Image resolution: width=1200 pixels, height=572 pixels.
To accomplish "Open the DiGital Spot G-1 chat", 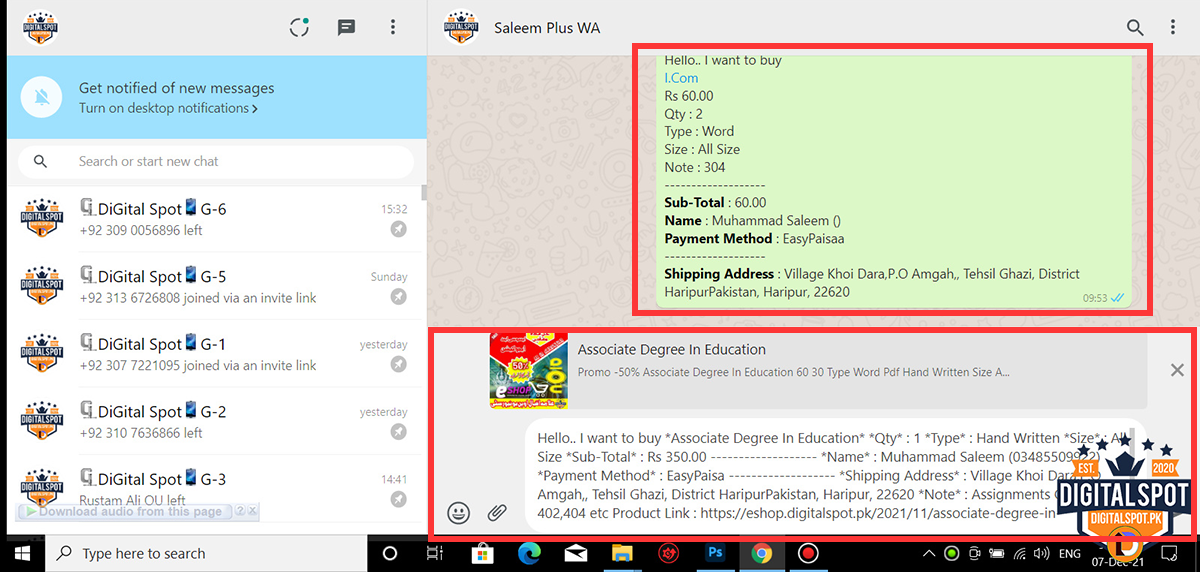I will [214, 353].
